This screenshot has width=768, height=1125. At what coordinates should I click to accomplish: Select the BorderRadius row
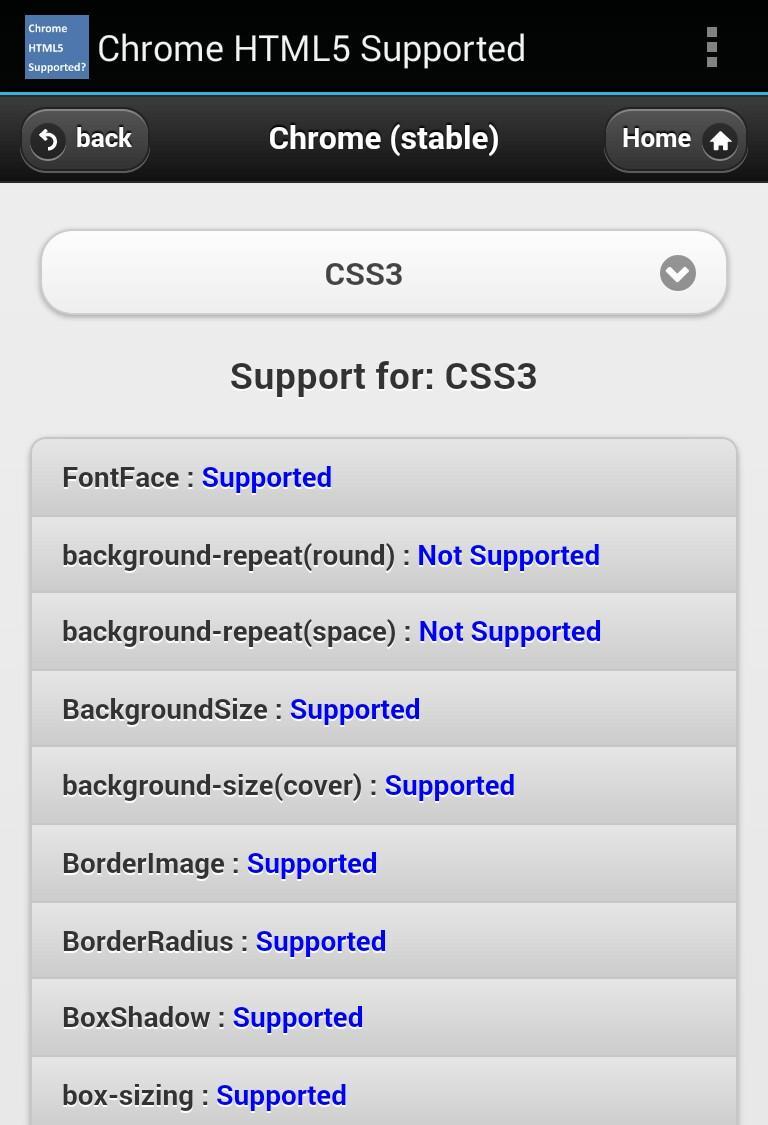tap(384, 941)
